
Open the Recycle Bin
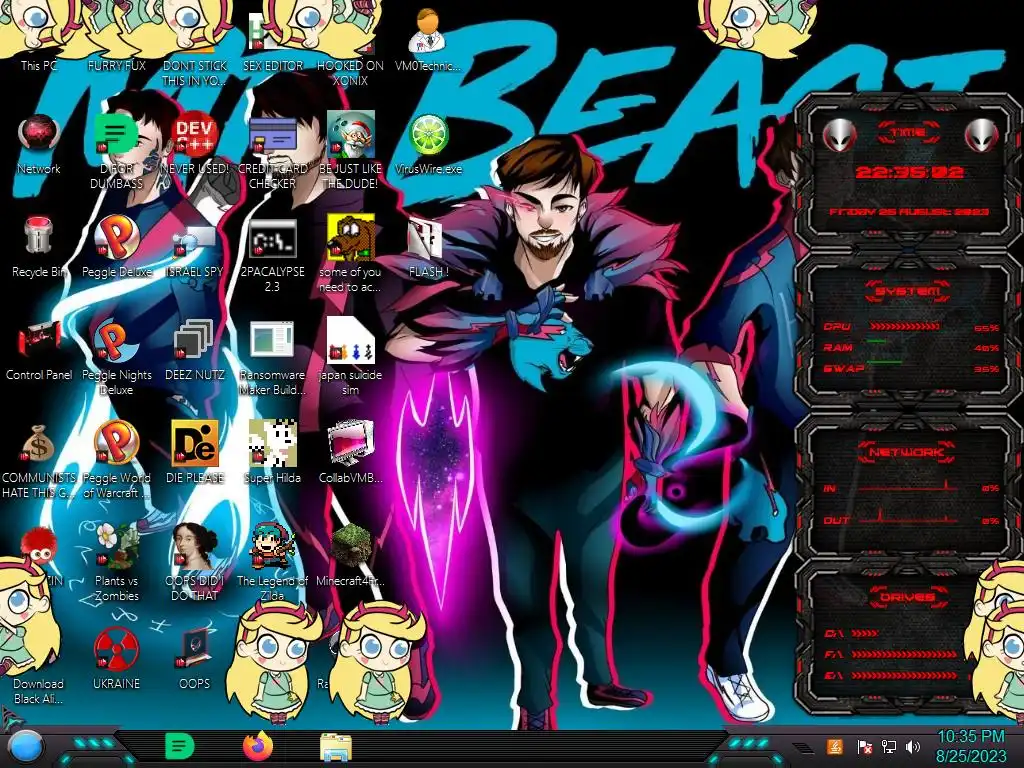(39, 247)
